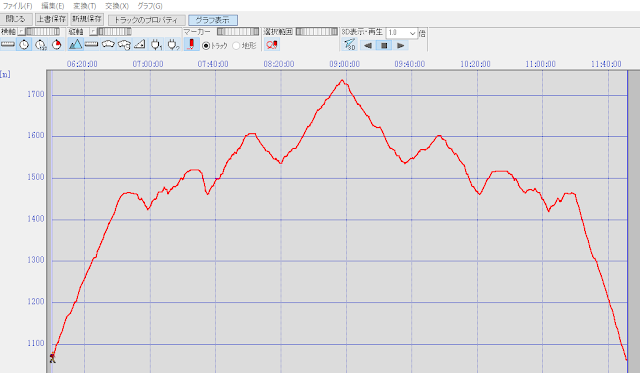
Task: Select the car speed vertical axis icon
Action: pos(108,44)
